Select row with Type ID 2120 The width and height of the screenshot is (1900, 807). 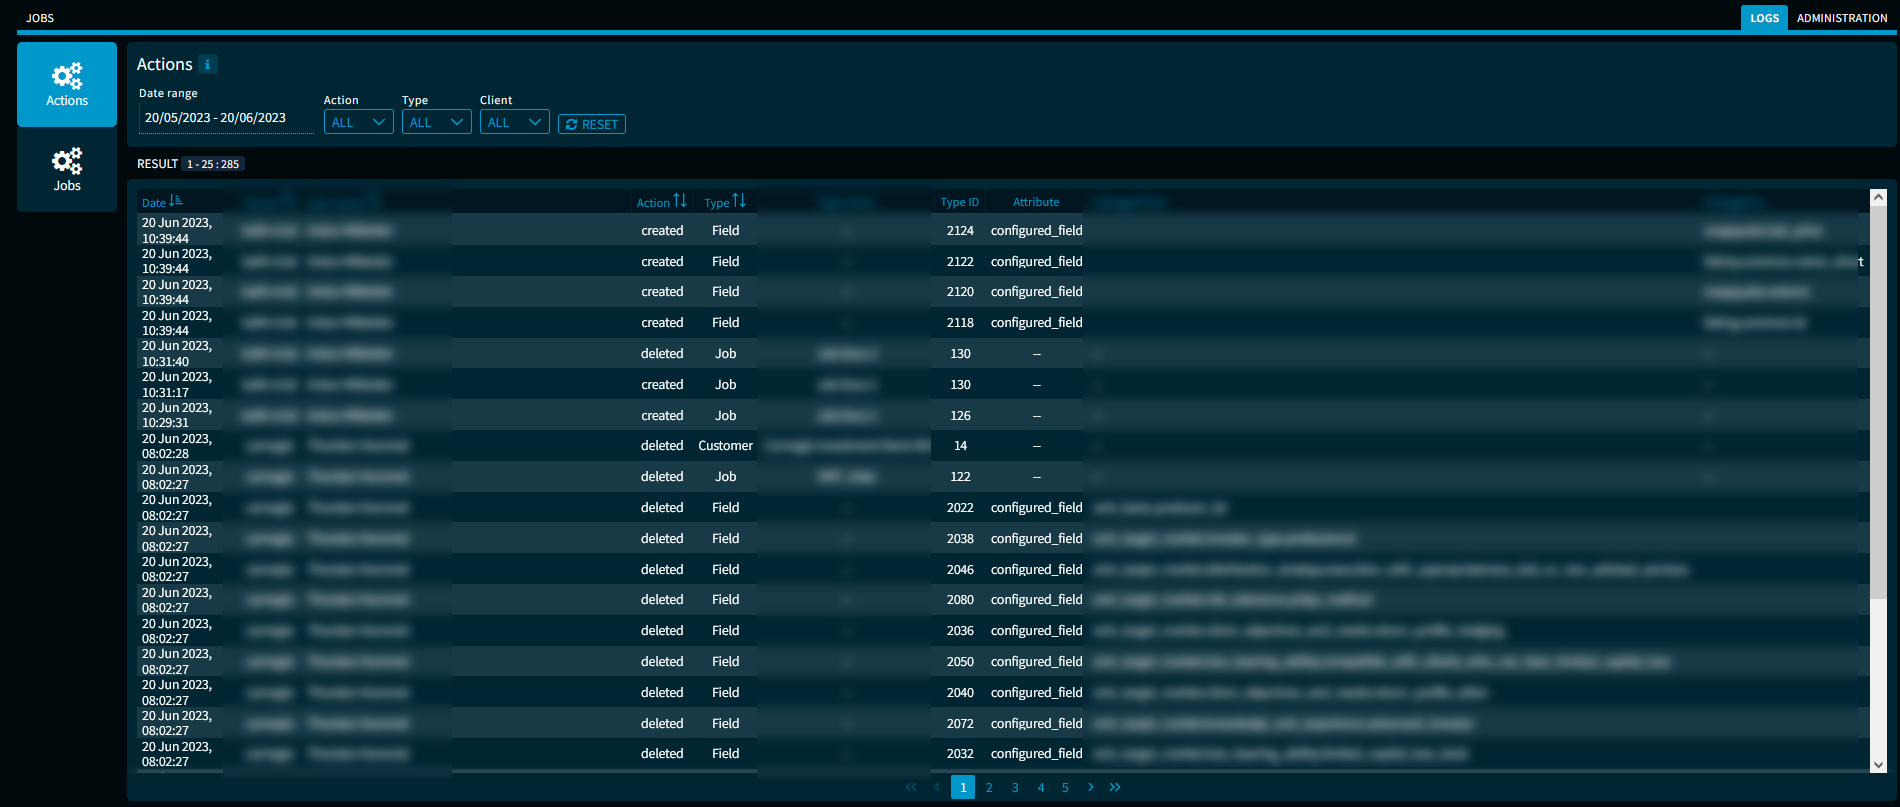[1003, 292]
